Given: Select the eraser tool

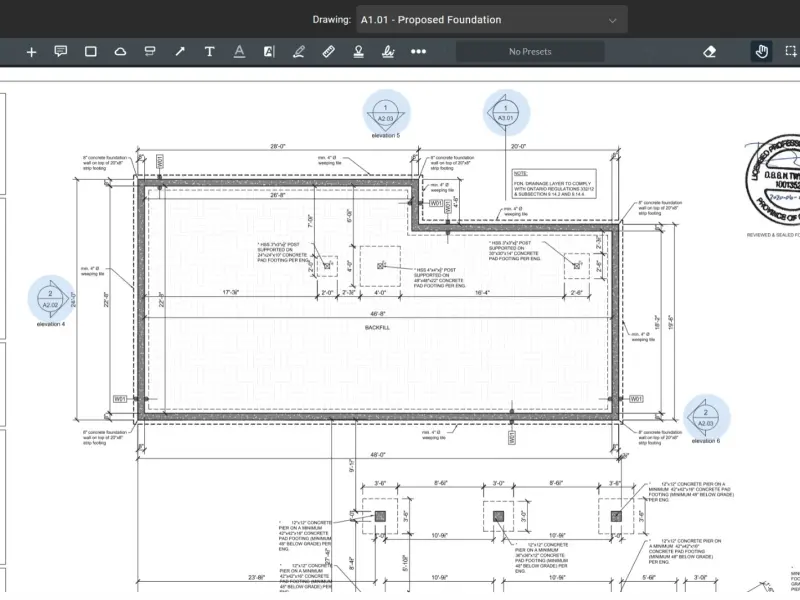Looking at the screenshot, I should pos(710,52).
